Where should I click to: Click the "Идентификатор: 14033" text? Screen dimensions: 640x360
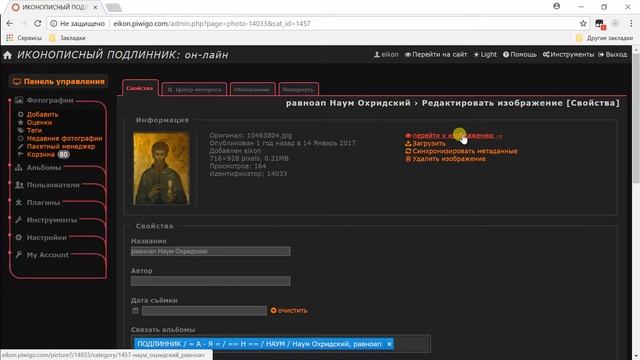(248, 174)
